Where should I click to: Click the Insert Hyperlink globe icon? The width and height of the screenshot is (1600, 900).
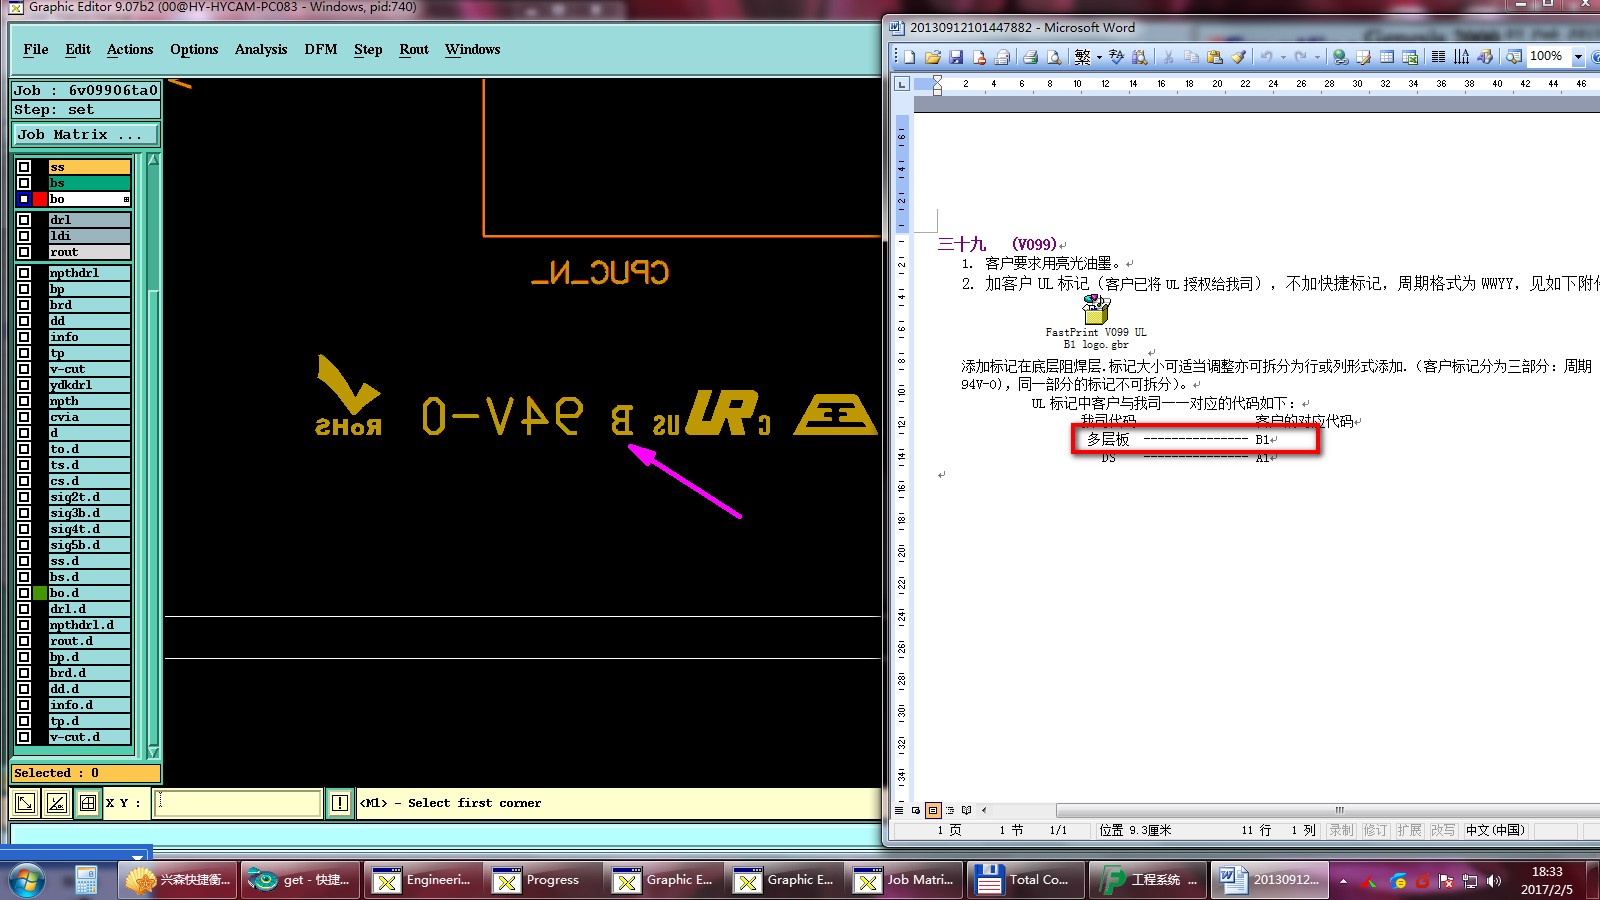pos(1340,57)
